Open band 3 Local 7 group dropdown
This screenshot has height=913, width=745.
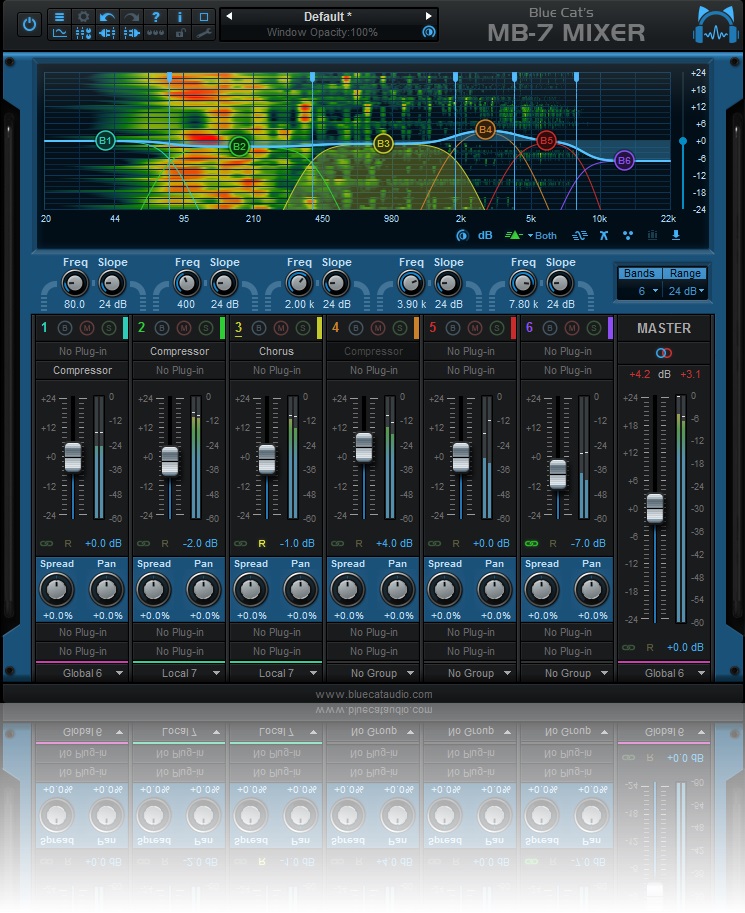(x=276, y=673)
